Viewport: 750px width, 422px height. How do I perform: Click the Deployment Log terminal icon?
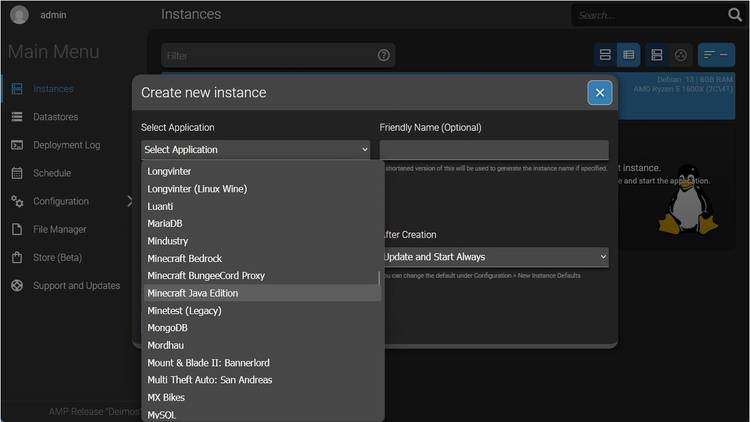tap(17, 145)
